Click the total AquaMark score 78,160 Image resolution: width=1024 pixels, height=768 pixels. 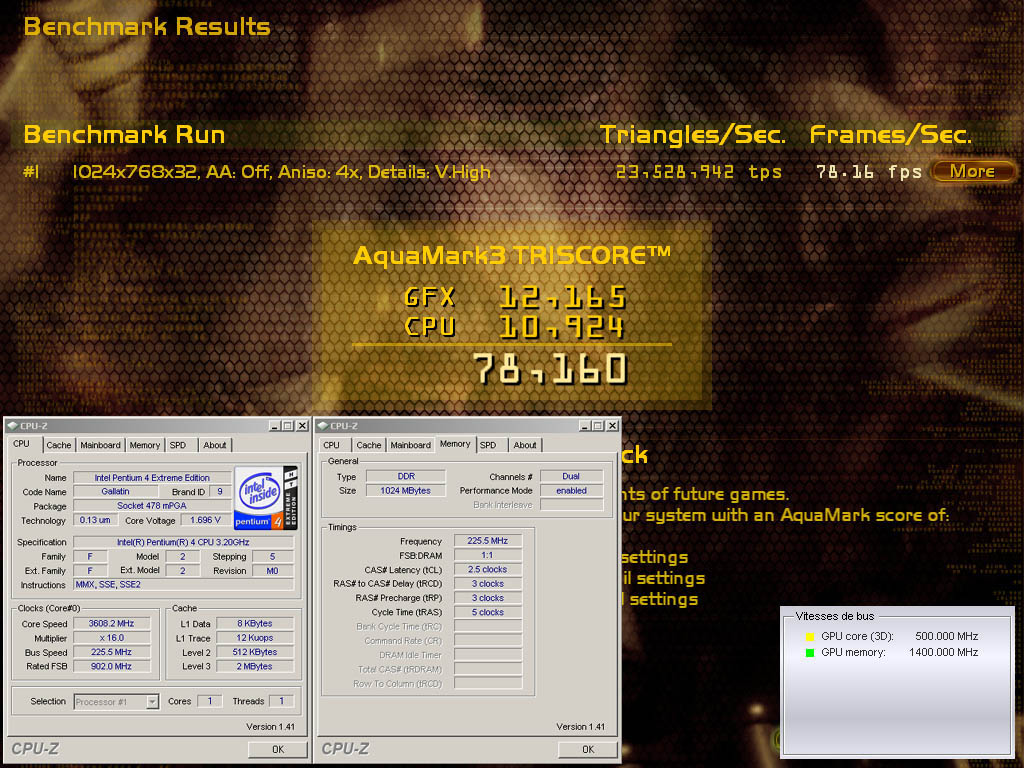pyautogui.click(x=551, y=369)
